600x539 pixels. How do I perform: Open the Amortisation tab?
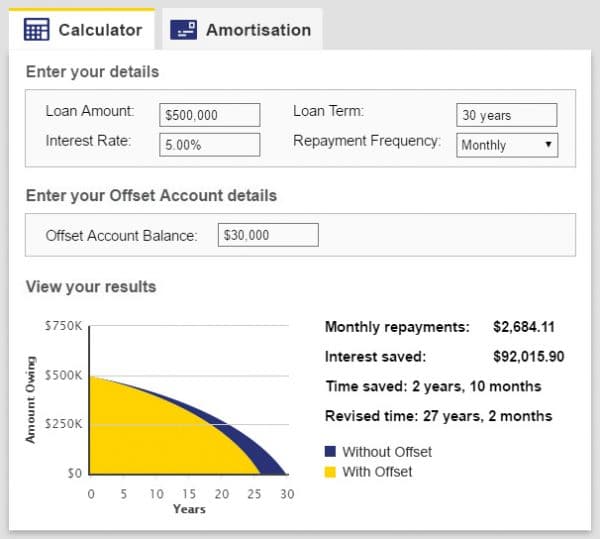click(242, 29)
